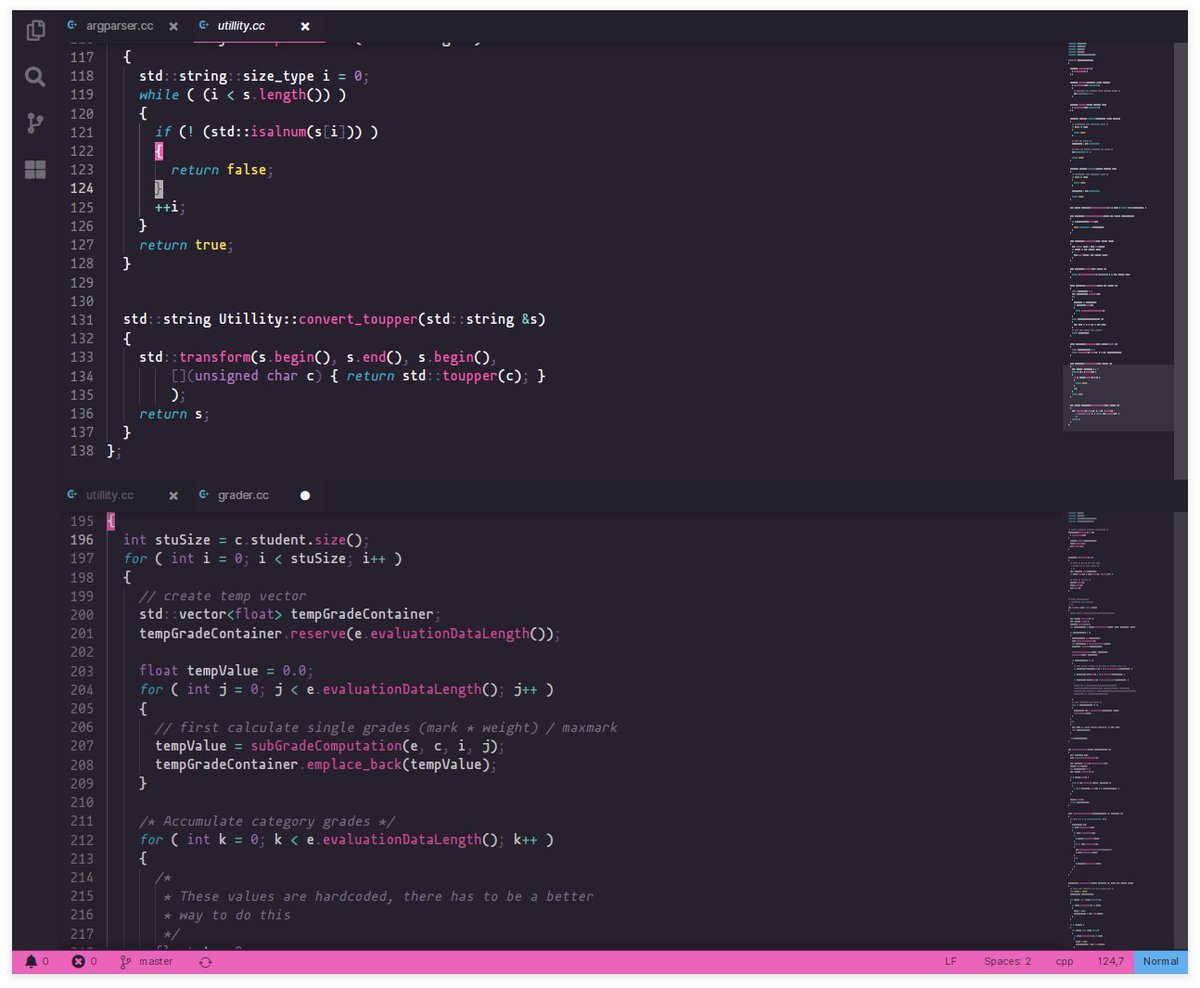1200x988 pixels.
Task: Click the notification bell icon in status bar
Action: [x=31, y=961]
